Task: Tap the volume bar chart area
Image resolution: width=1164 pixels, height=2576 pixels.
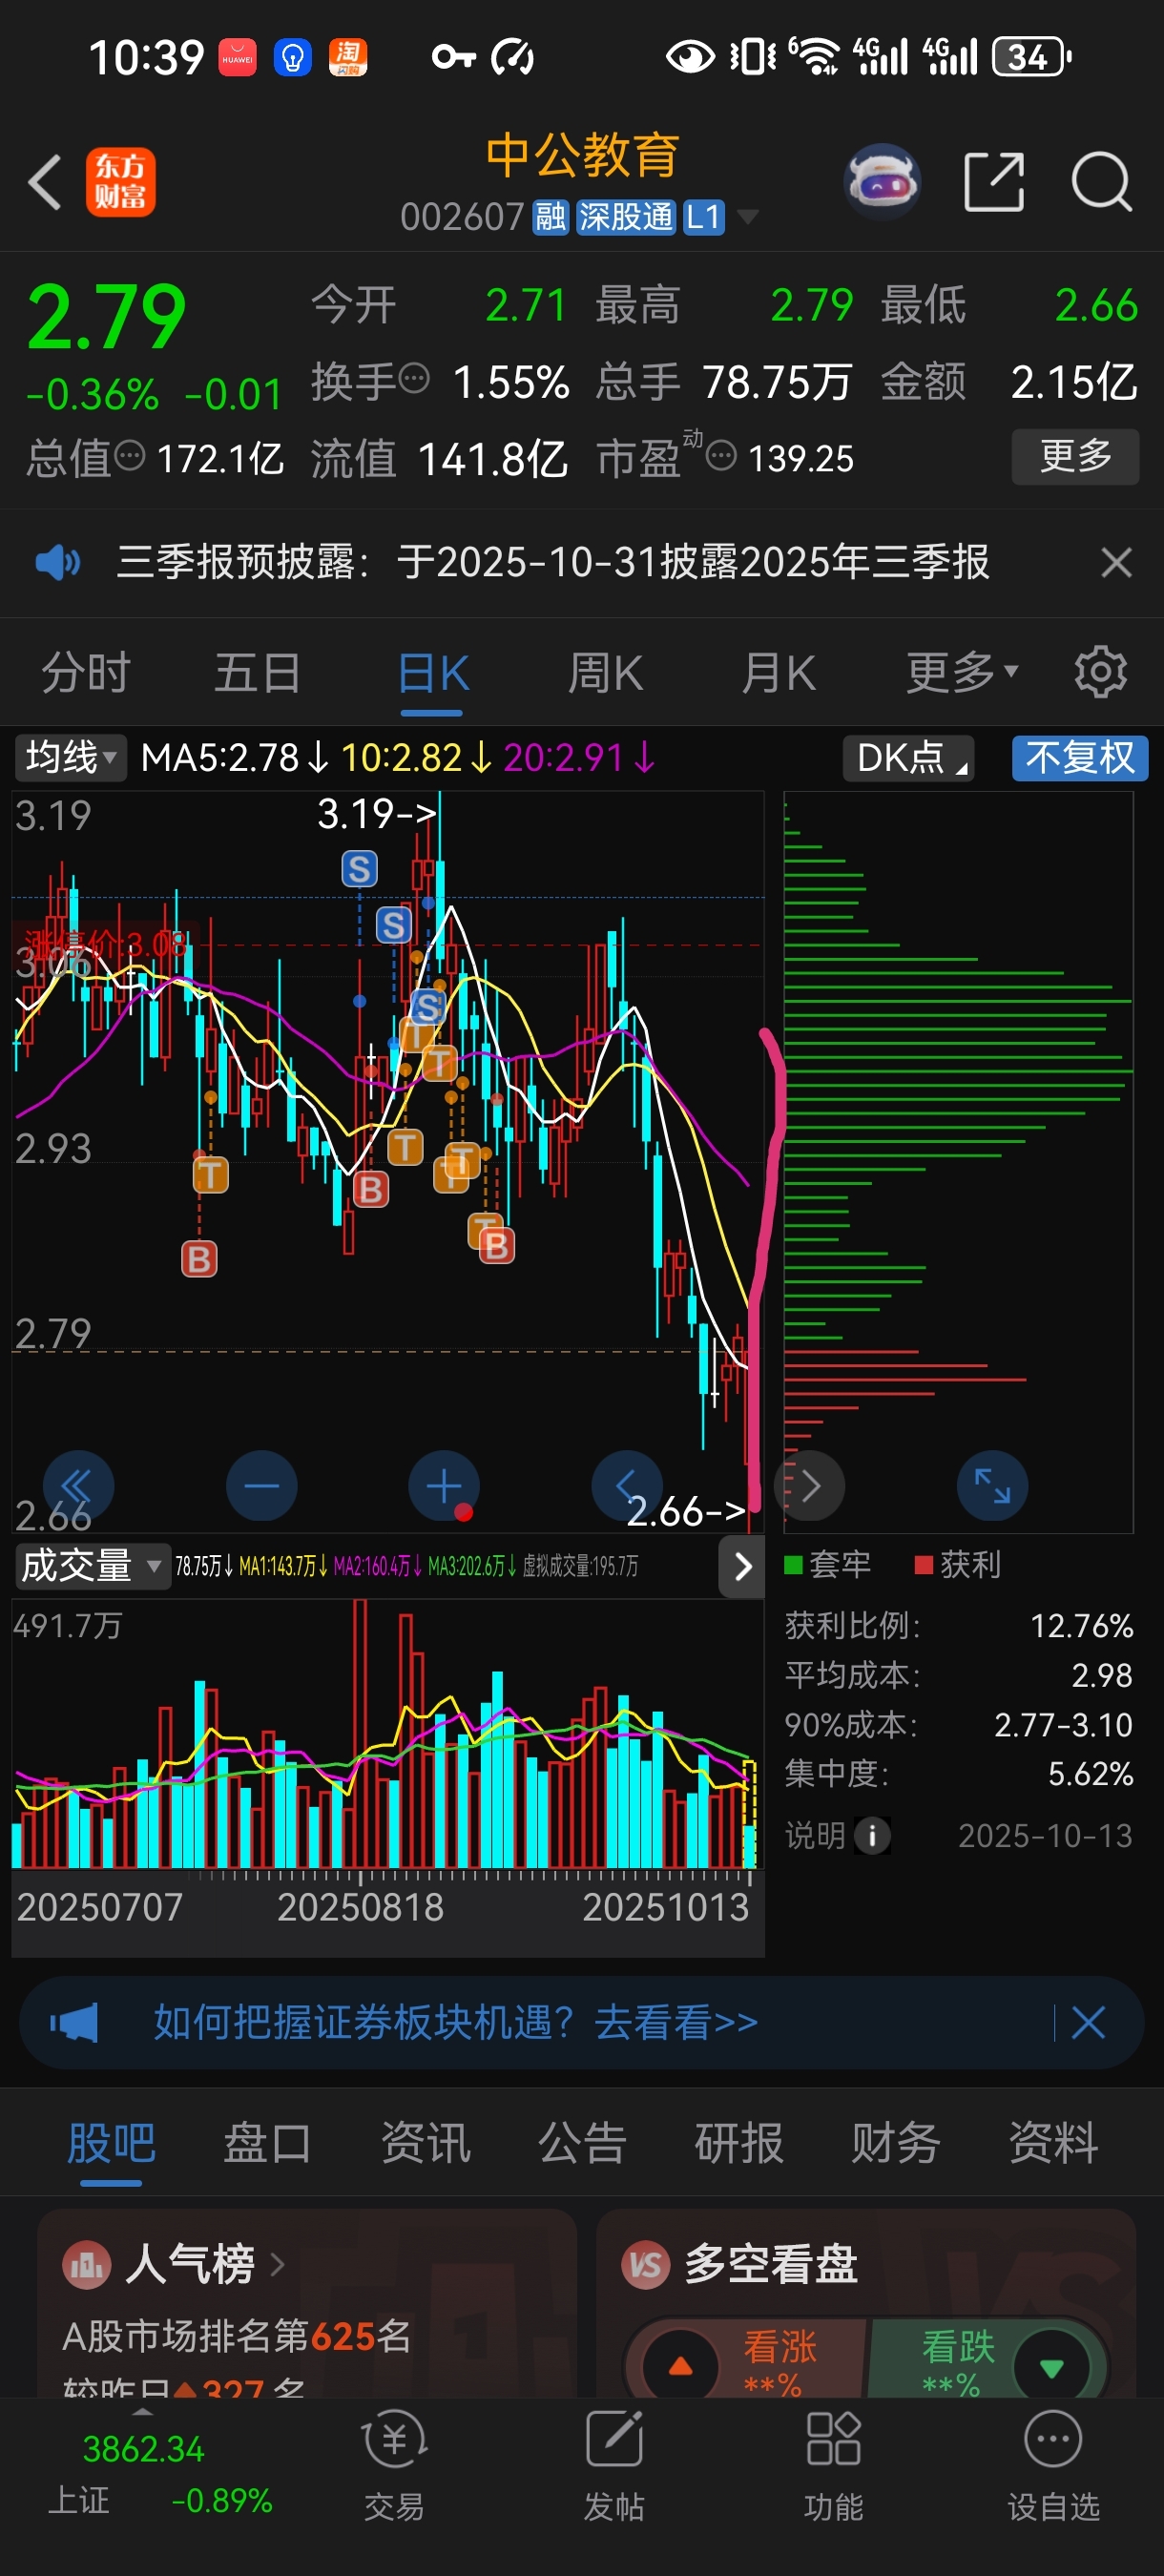Action: pyautogui.click(x=387, y=1733)
